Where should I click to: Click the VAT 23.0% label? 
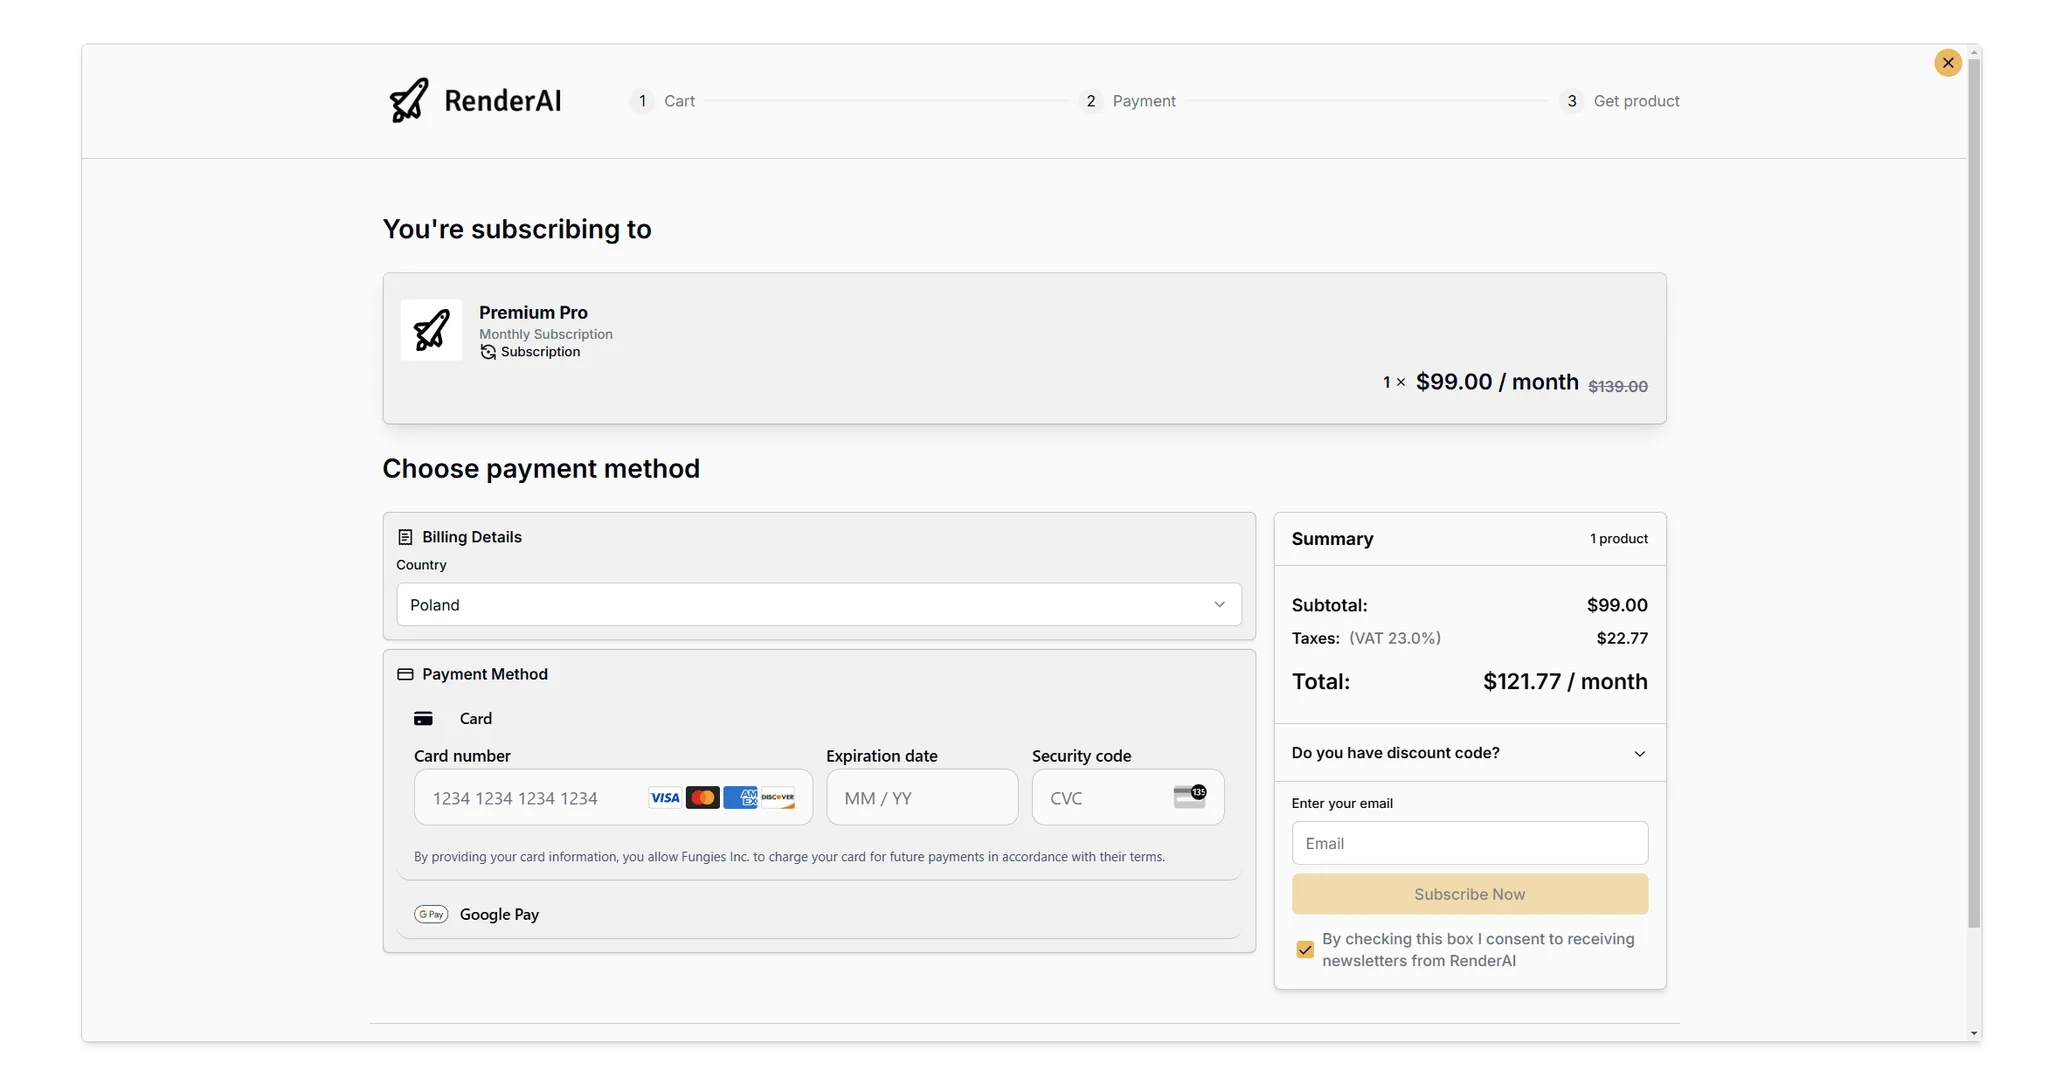1395,638
